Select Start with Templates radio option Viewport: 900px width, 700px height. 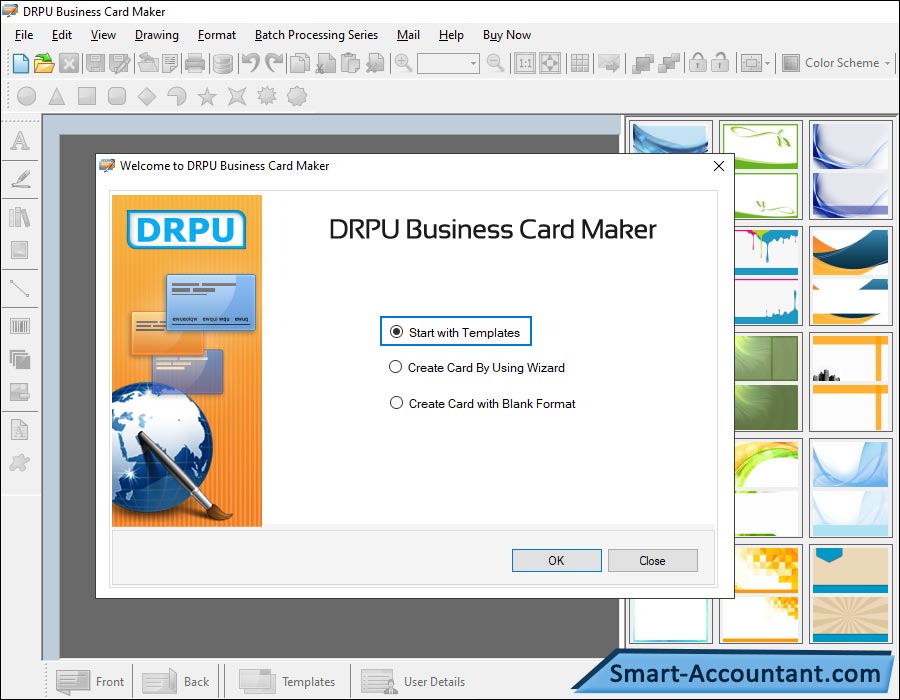pyautogui.click(x=455, y=332)
